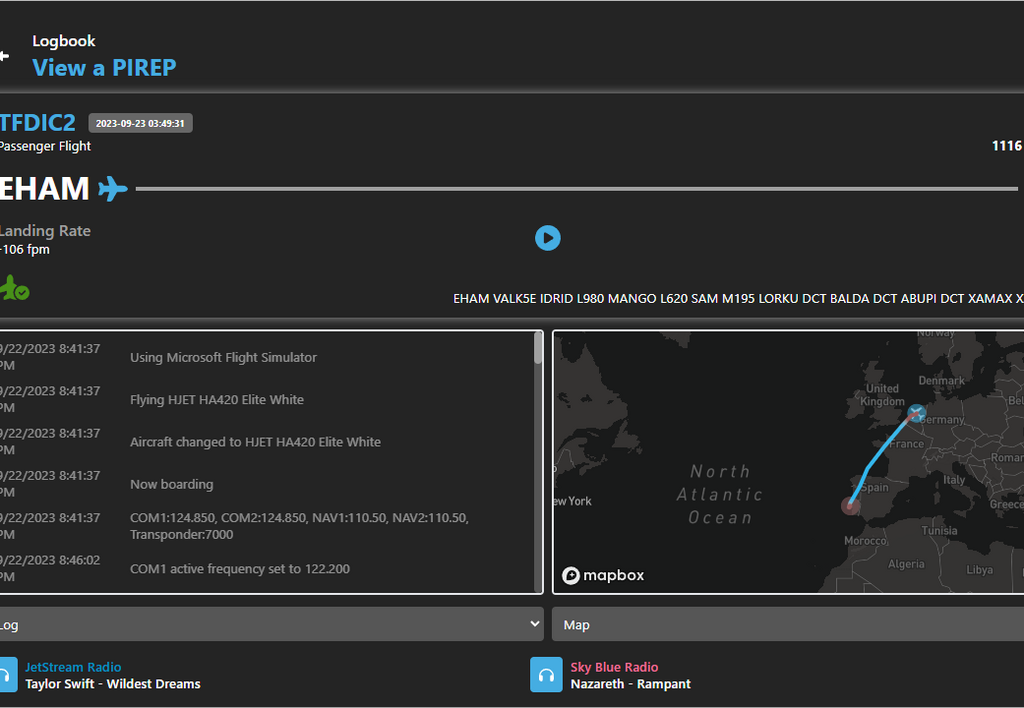Click the TFDIC2 flight number heading
Image resolution: width=1024 pixels, height=708 pixels.
tap(38, 123)
